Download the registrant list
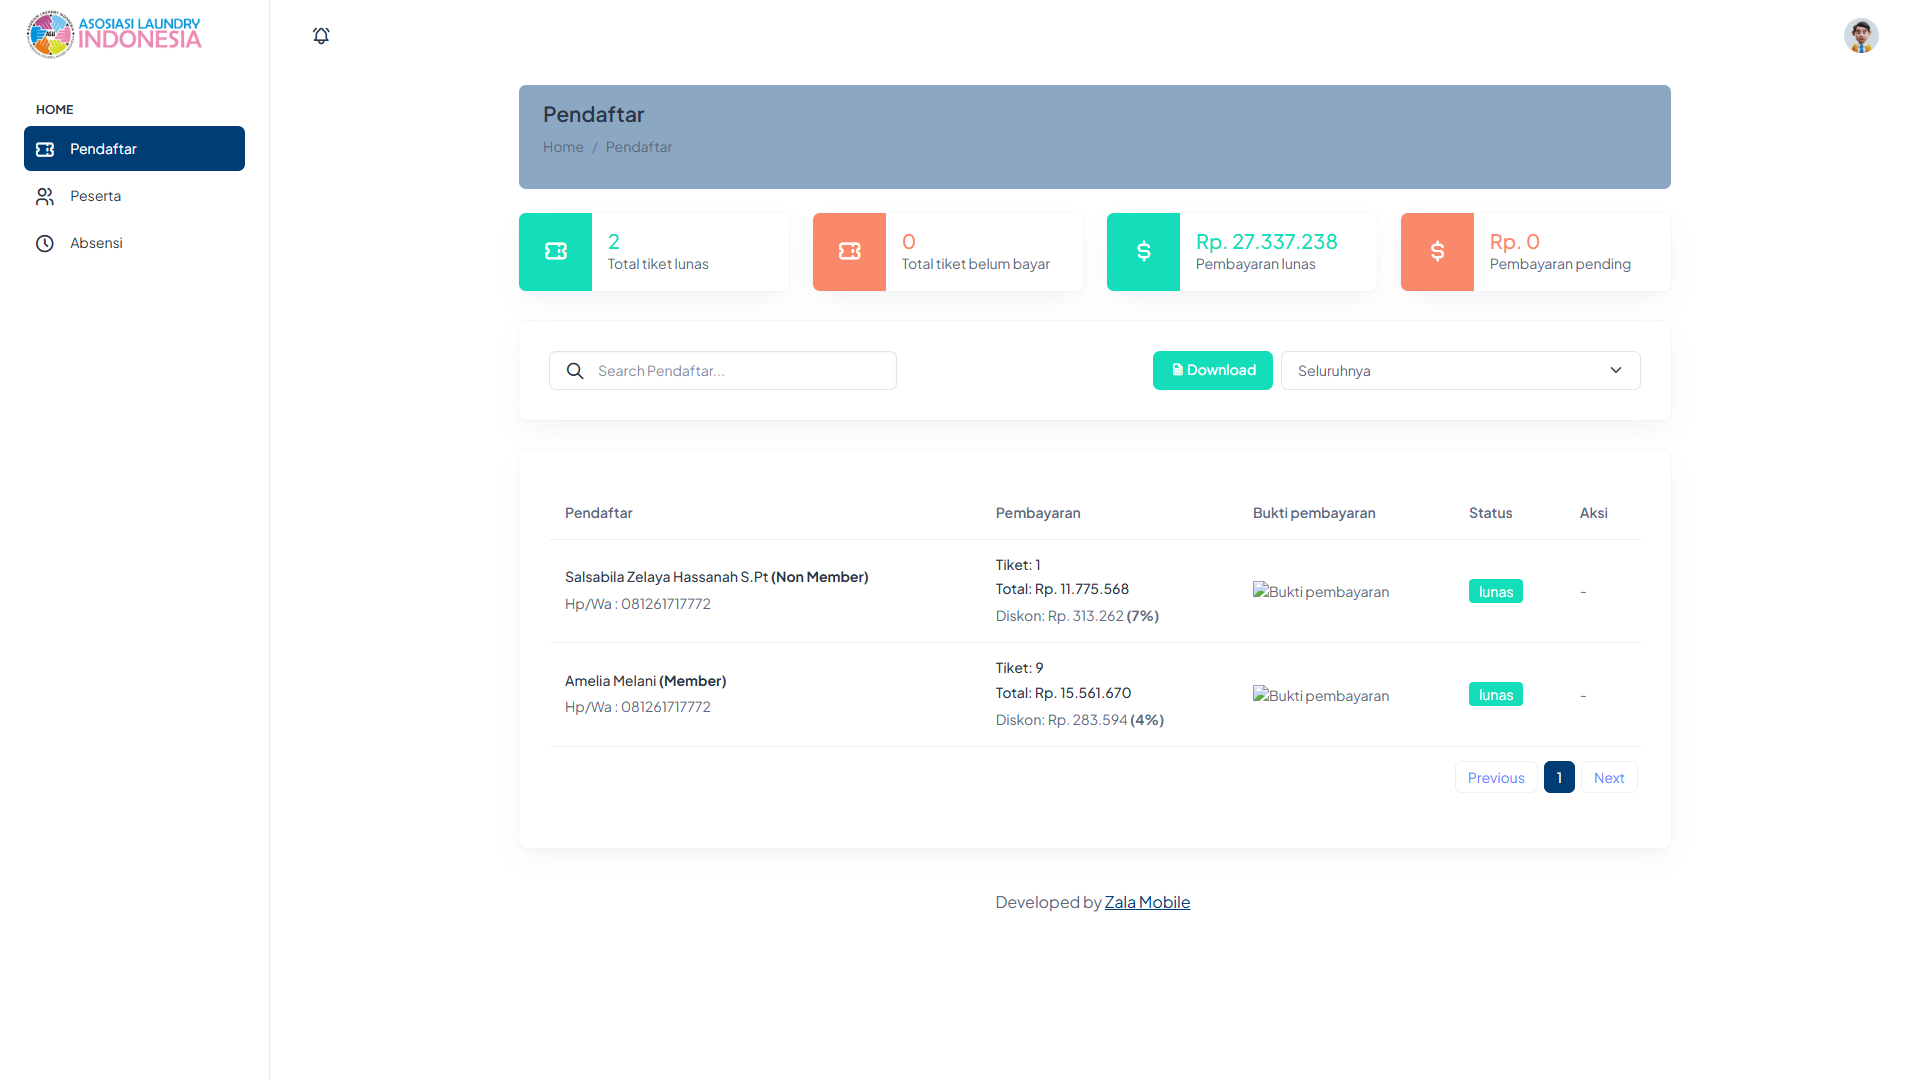This screenshot has width=1920, height=1080. (x=1213, y=371)
